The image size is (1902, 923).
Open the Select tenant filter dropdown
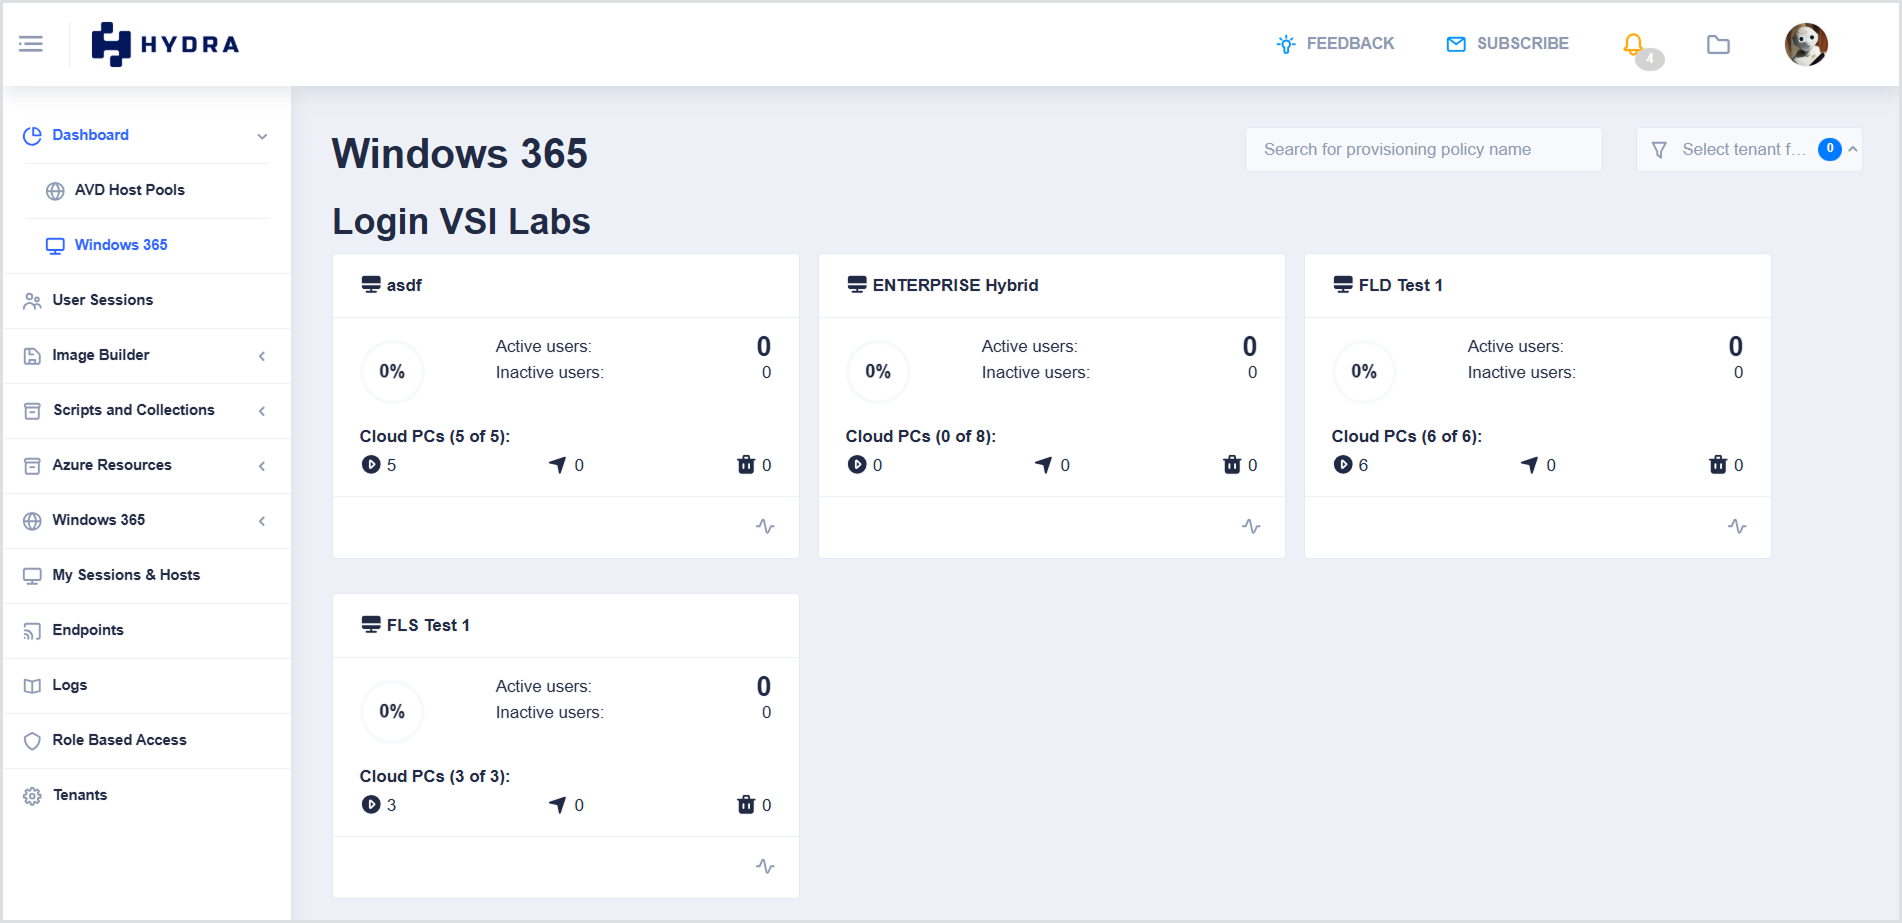[x=1748, y=149]
